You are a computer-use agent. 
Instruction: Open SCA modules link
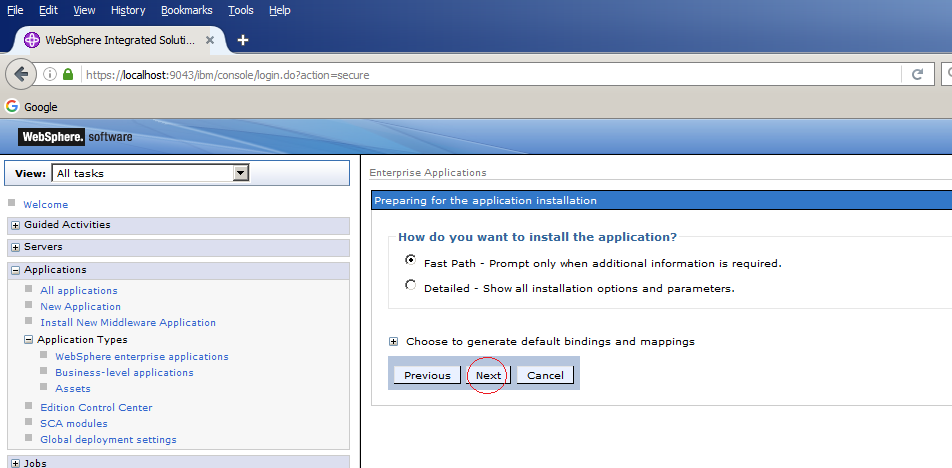(74, 423)
